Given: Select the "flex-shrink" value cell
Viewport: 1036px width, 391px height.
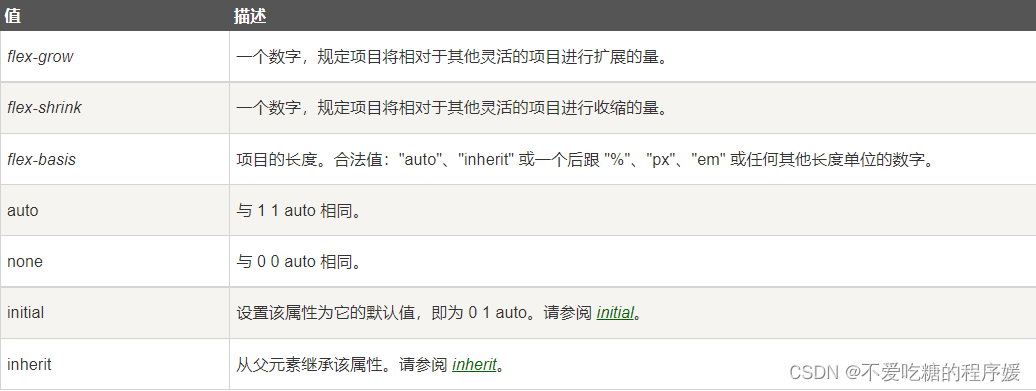Looking at the screenshot, I should point(115,108).
